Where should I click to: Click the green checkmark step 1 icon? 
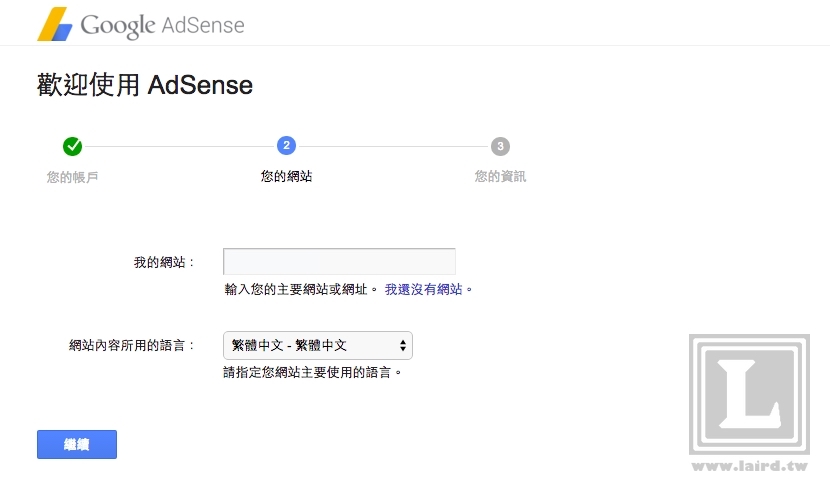click(x=73, y=146)
